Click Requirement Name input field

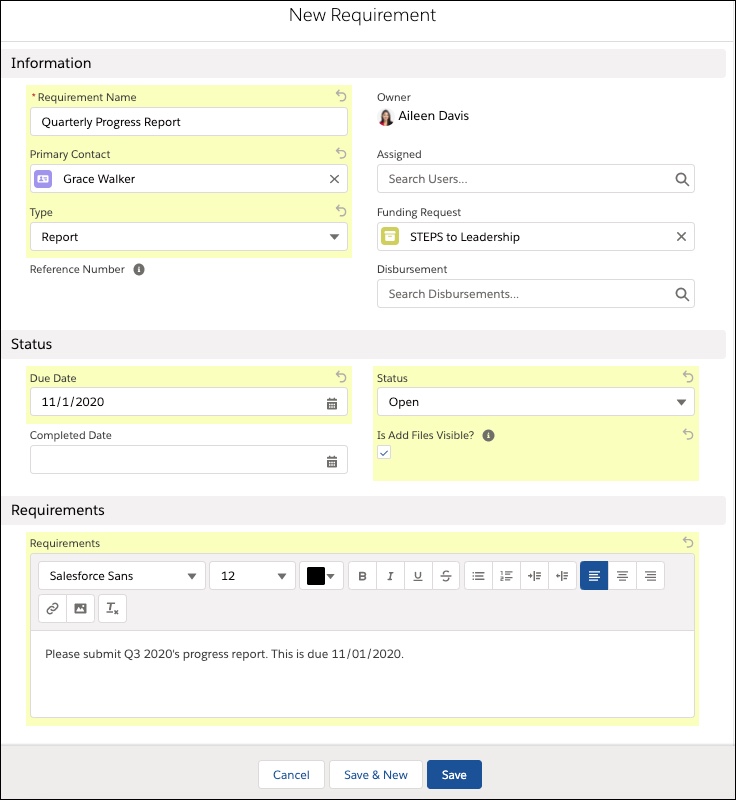(189, 122)
